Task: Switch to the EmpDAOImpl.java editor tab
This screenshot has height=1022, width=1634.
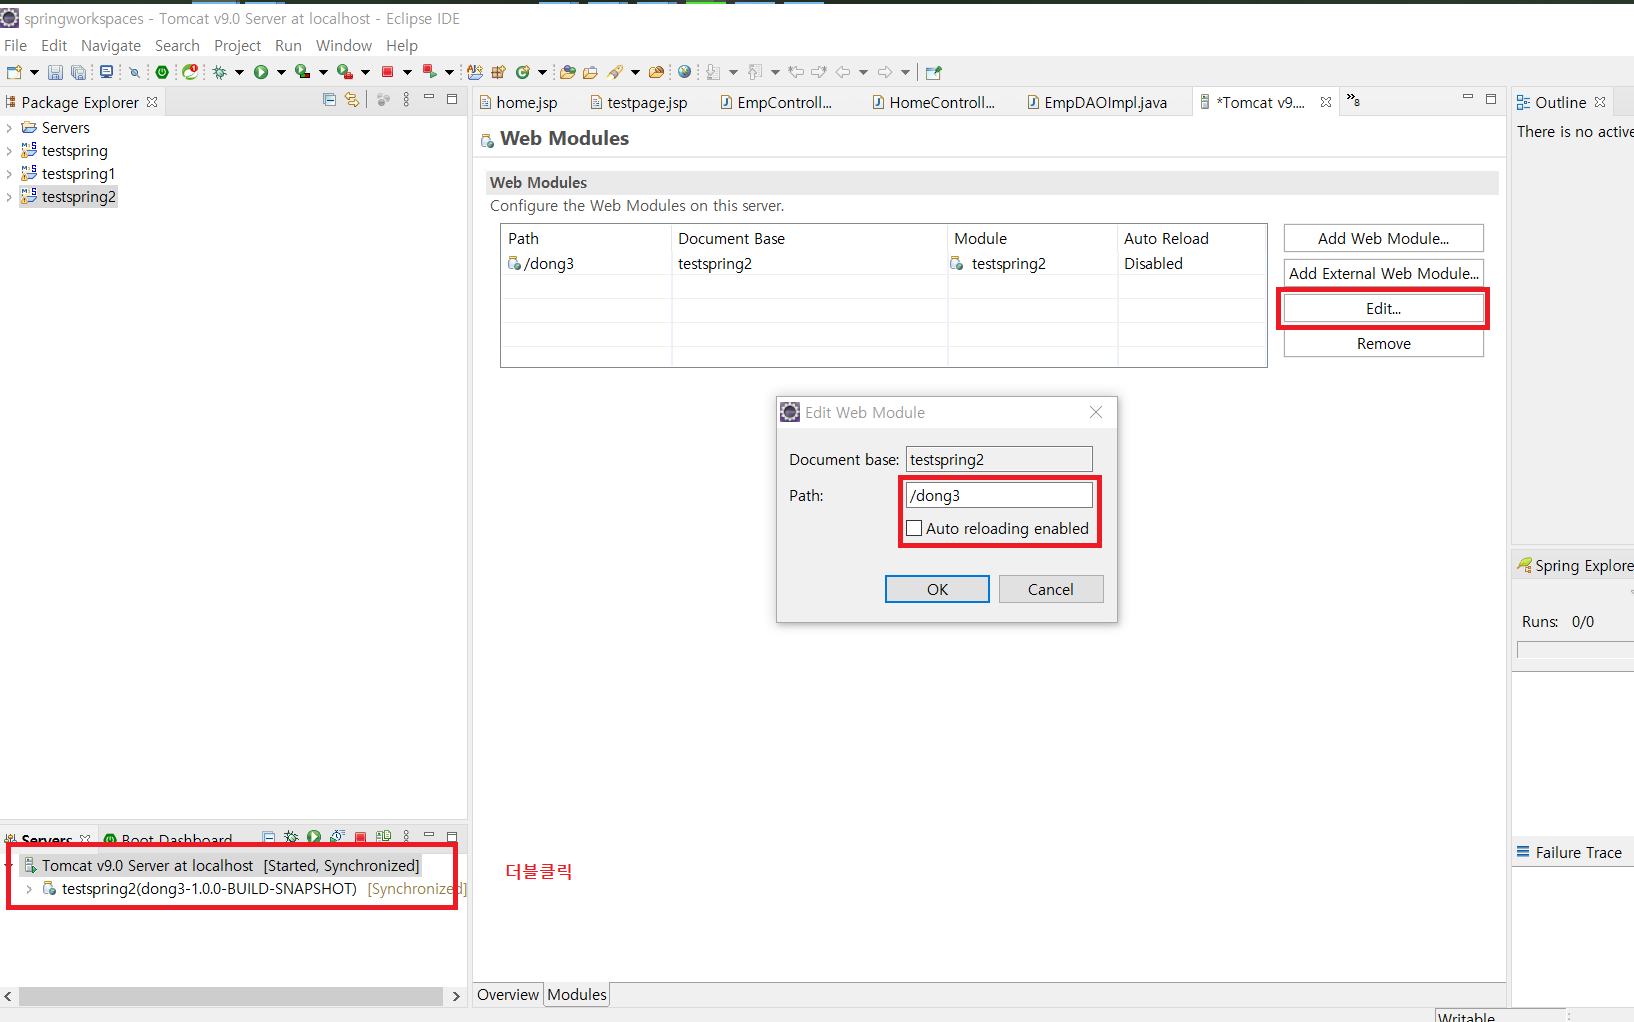Action: point(1097,102)
